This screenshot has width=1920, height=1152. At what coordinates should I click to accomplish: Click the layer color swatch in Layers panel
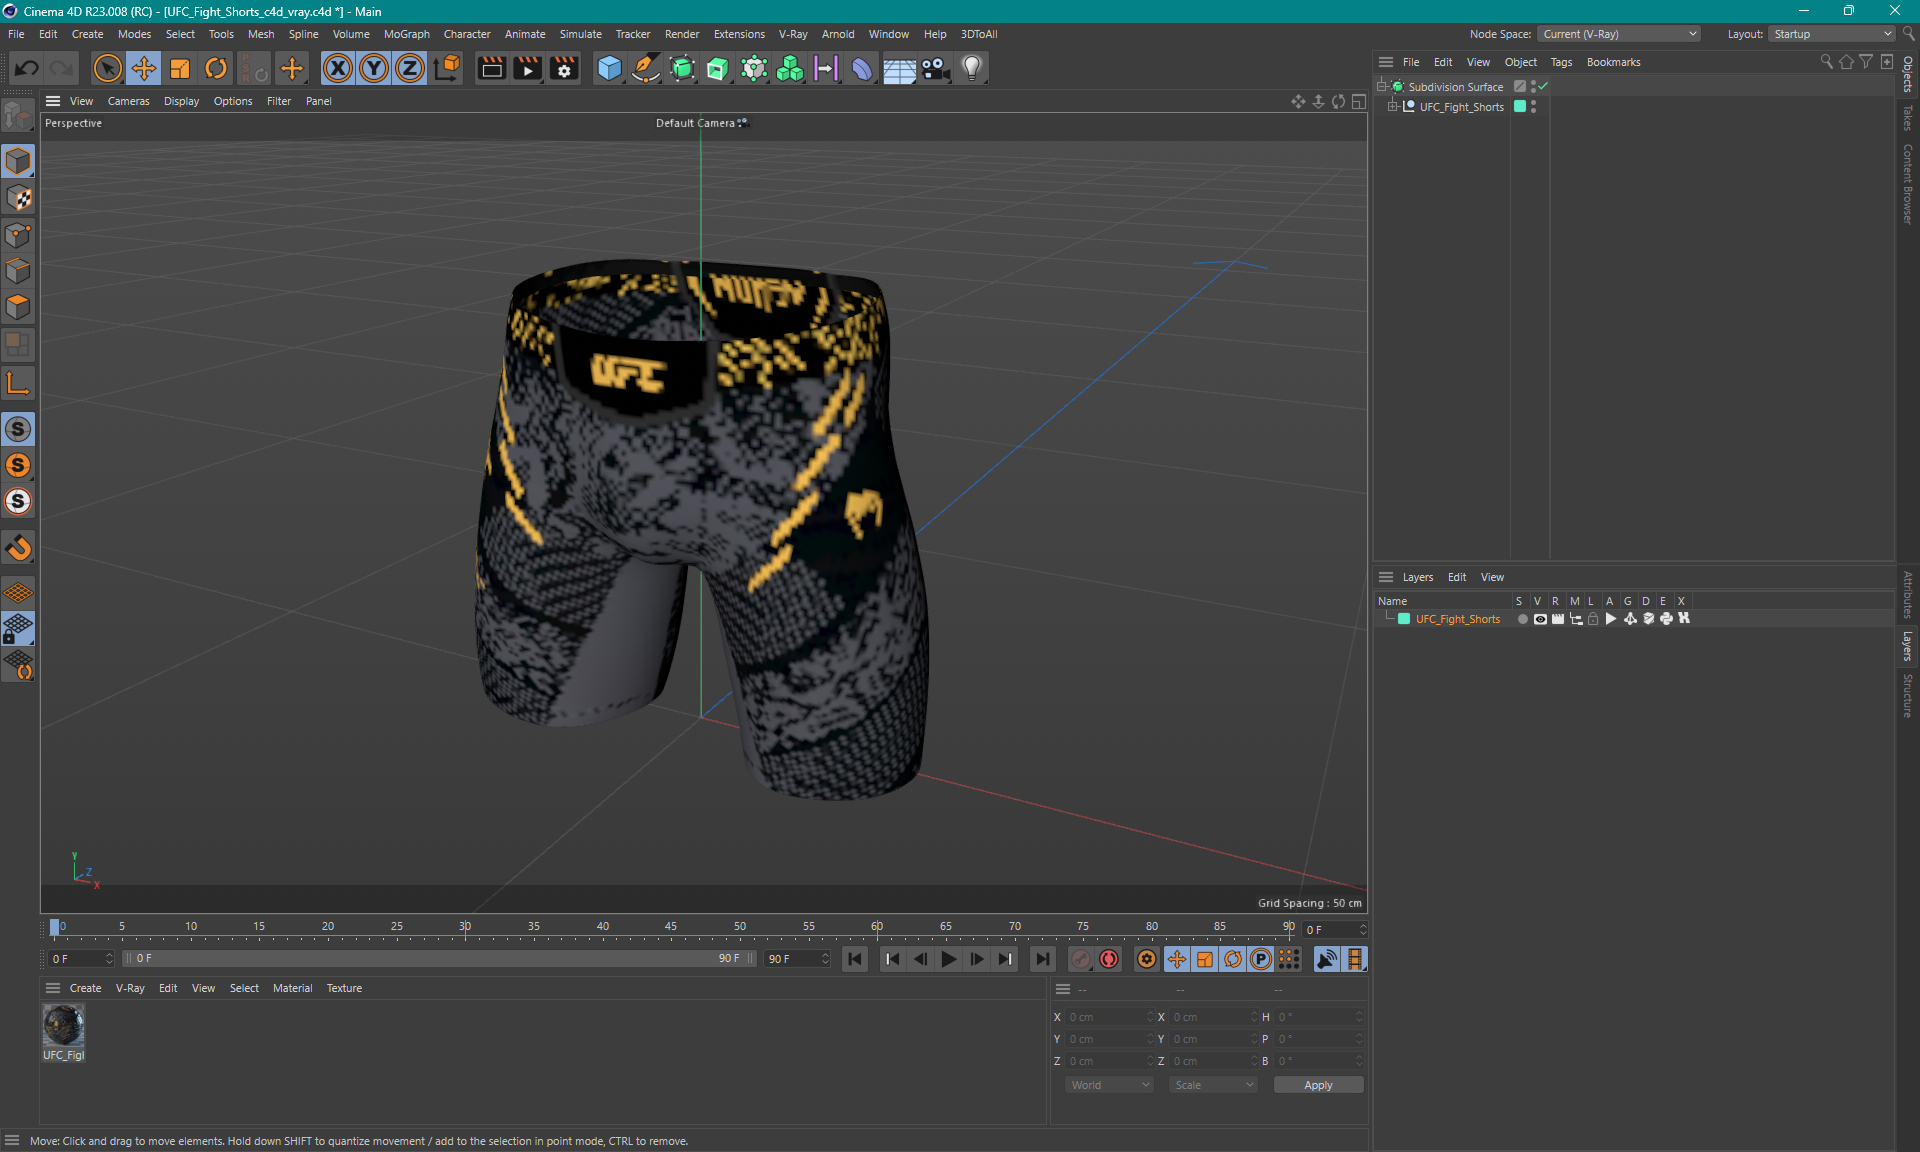click(1404, 619)
